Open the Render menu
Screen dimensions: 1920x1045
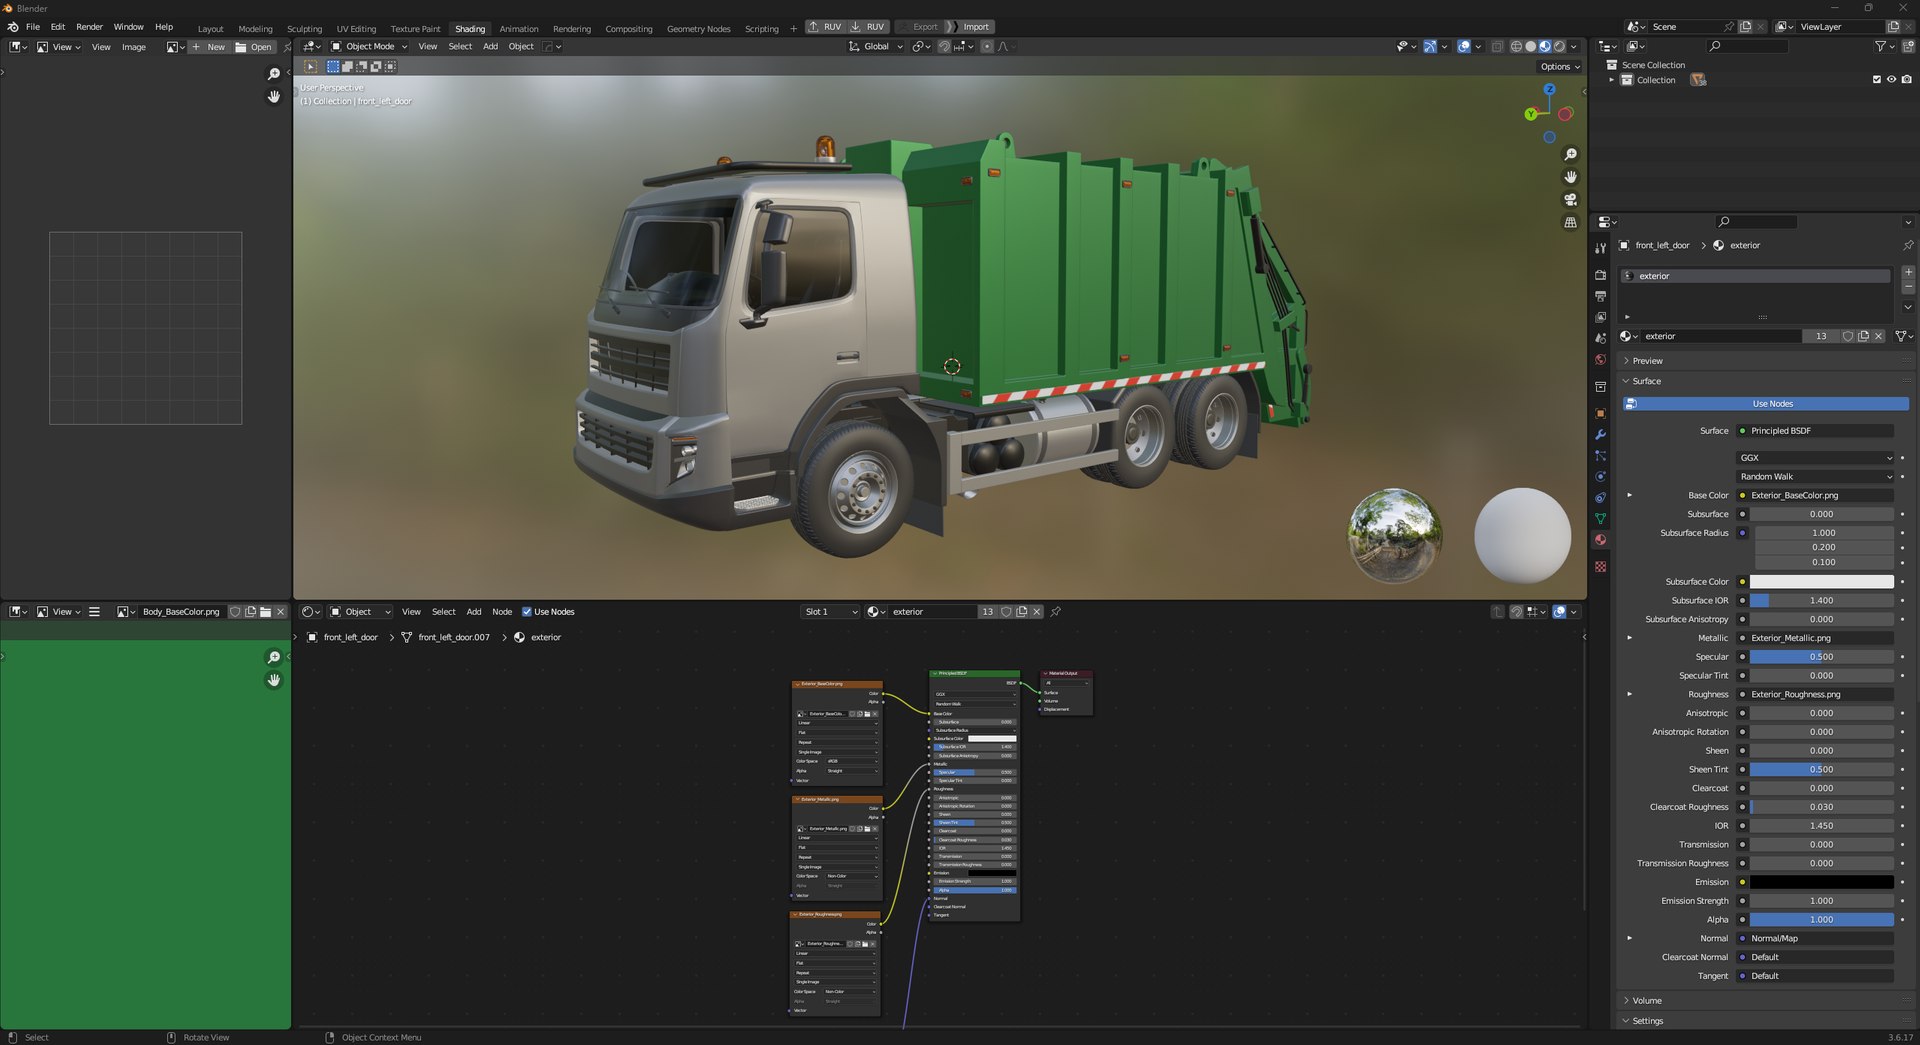[89, 27]
